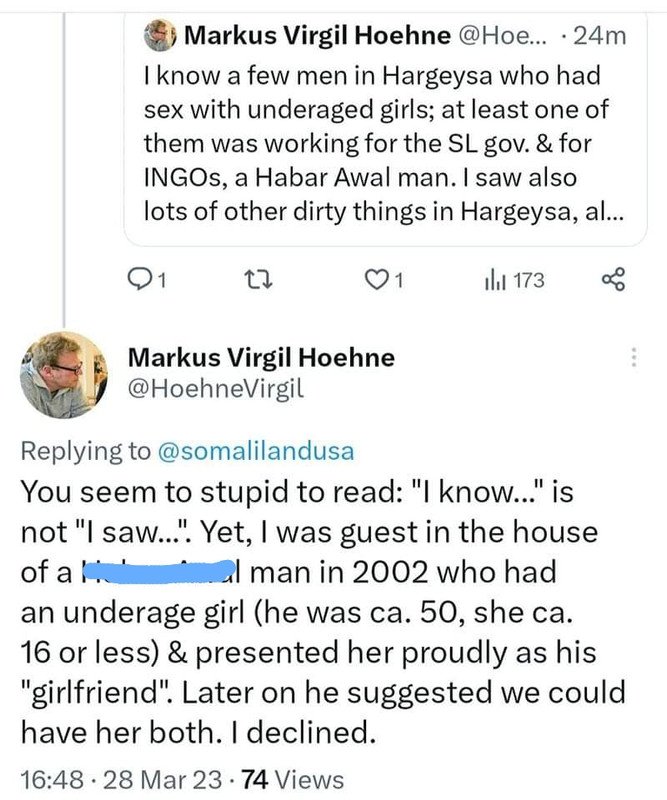Image resolution: width=667 pixels, height=800 pixels.
Task: View the 74 Views count
Action: coord(297,780)
